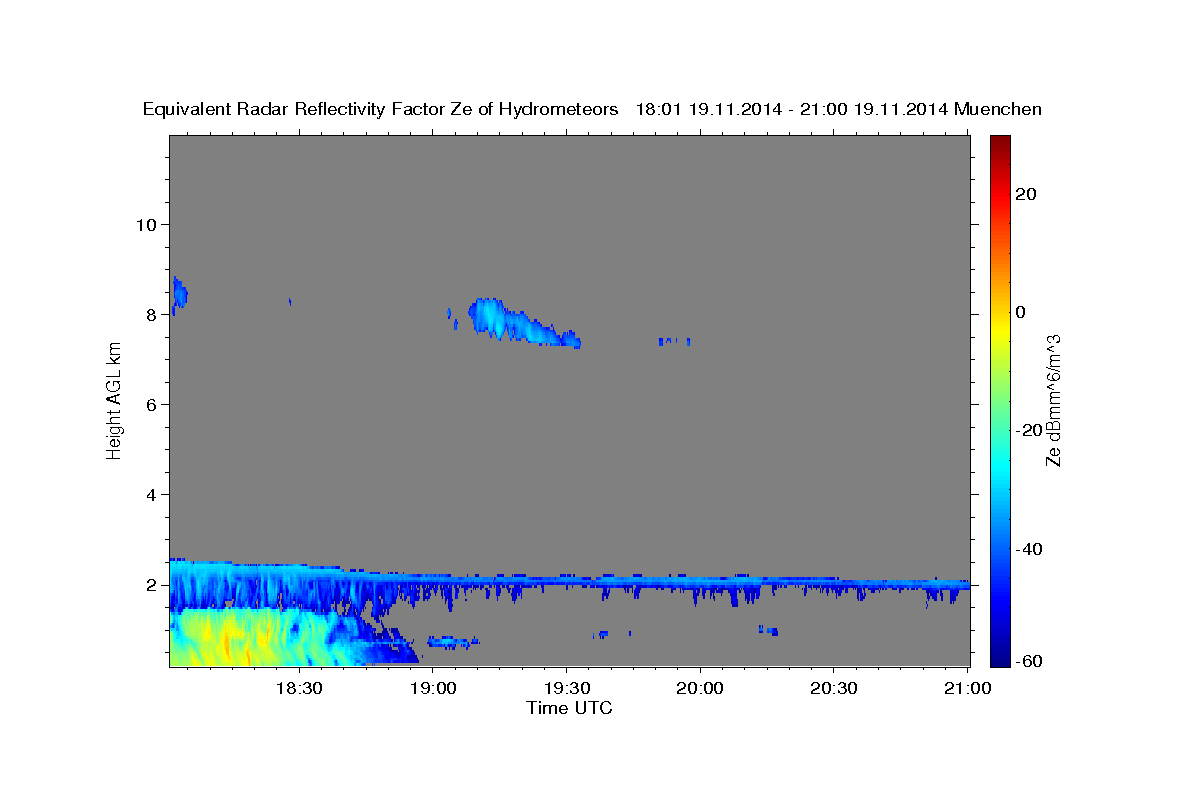The width and height of the screenshot is (1200, 800).
Task: Click the 'Height AGL km' axis label
Action: pos(114,400)
